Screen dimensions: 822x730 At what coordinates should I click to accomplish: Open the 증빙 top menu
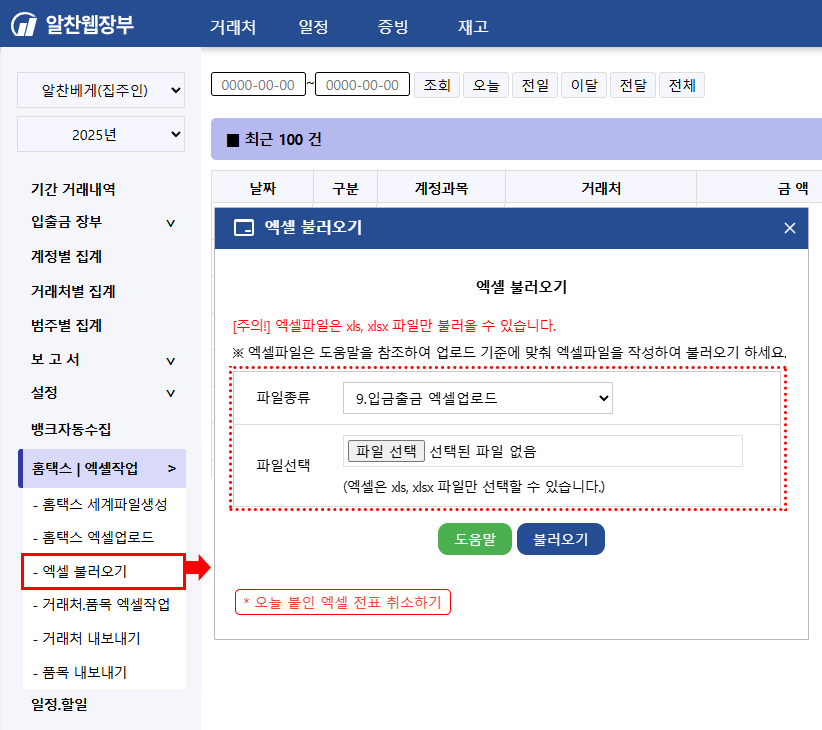pyautogui.click(x=393, y=27)
